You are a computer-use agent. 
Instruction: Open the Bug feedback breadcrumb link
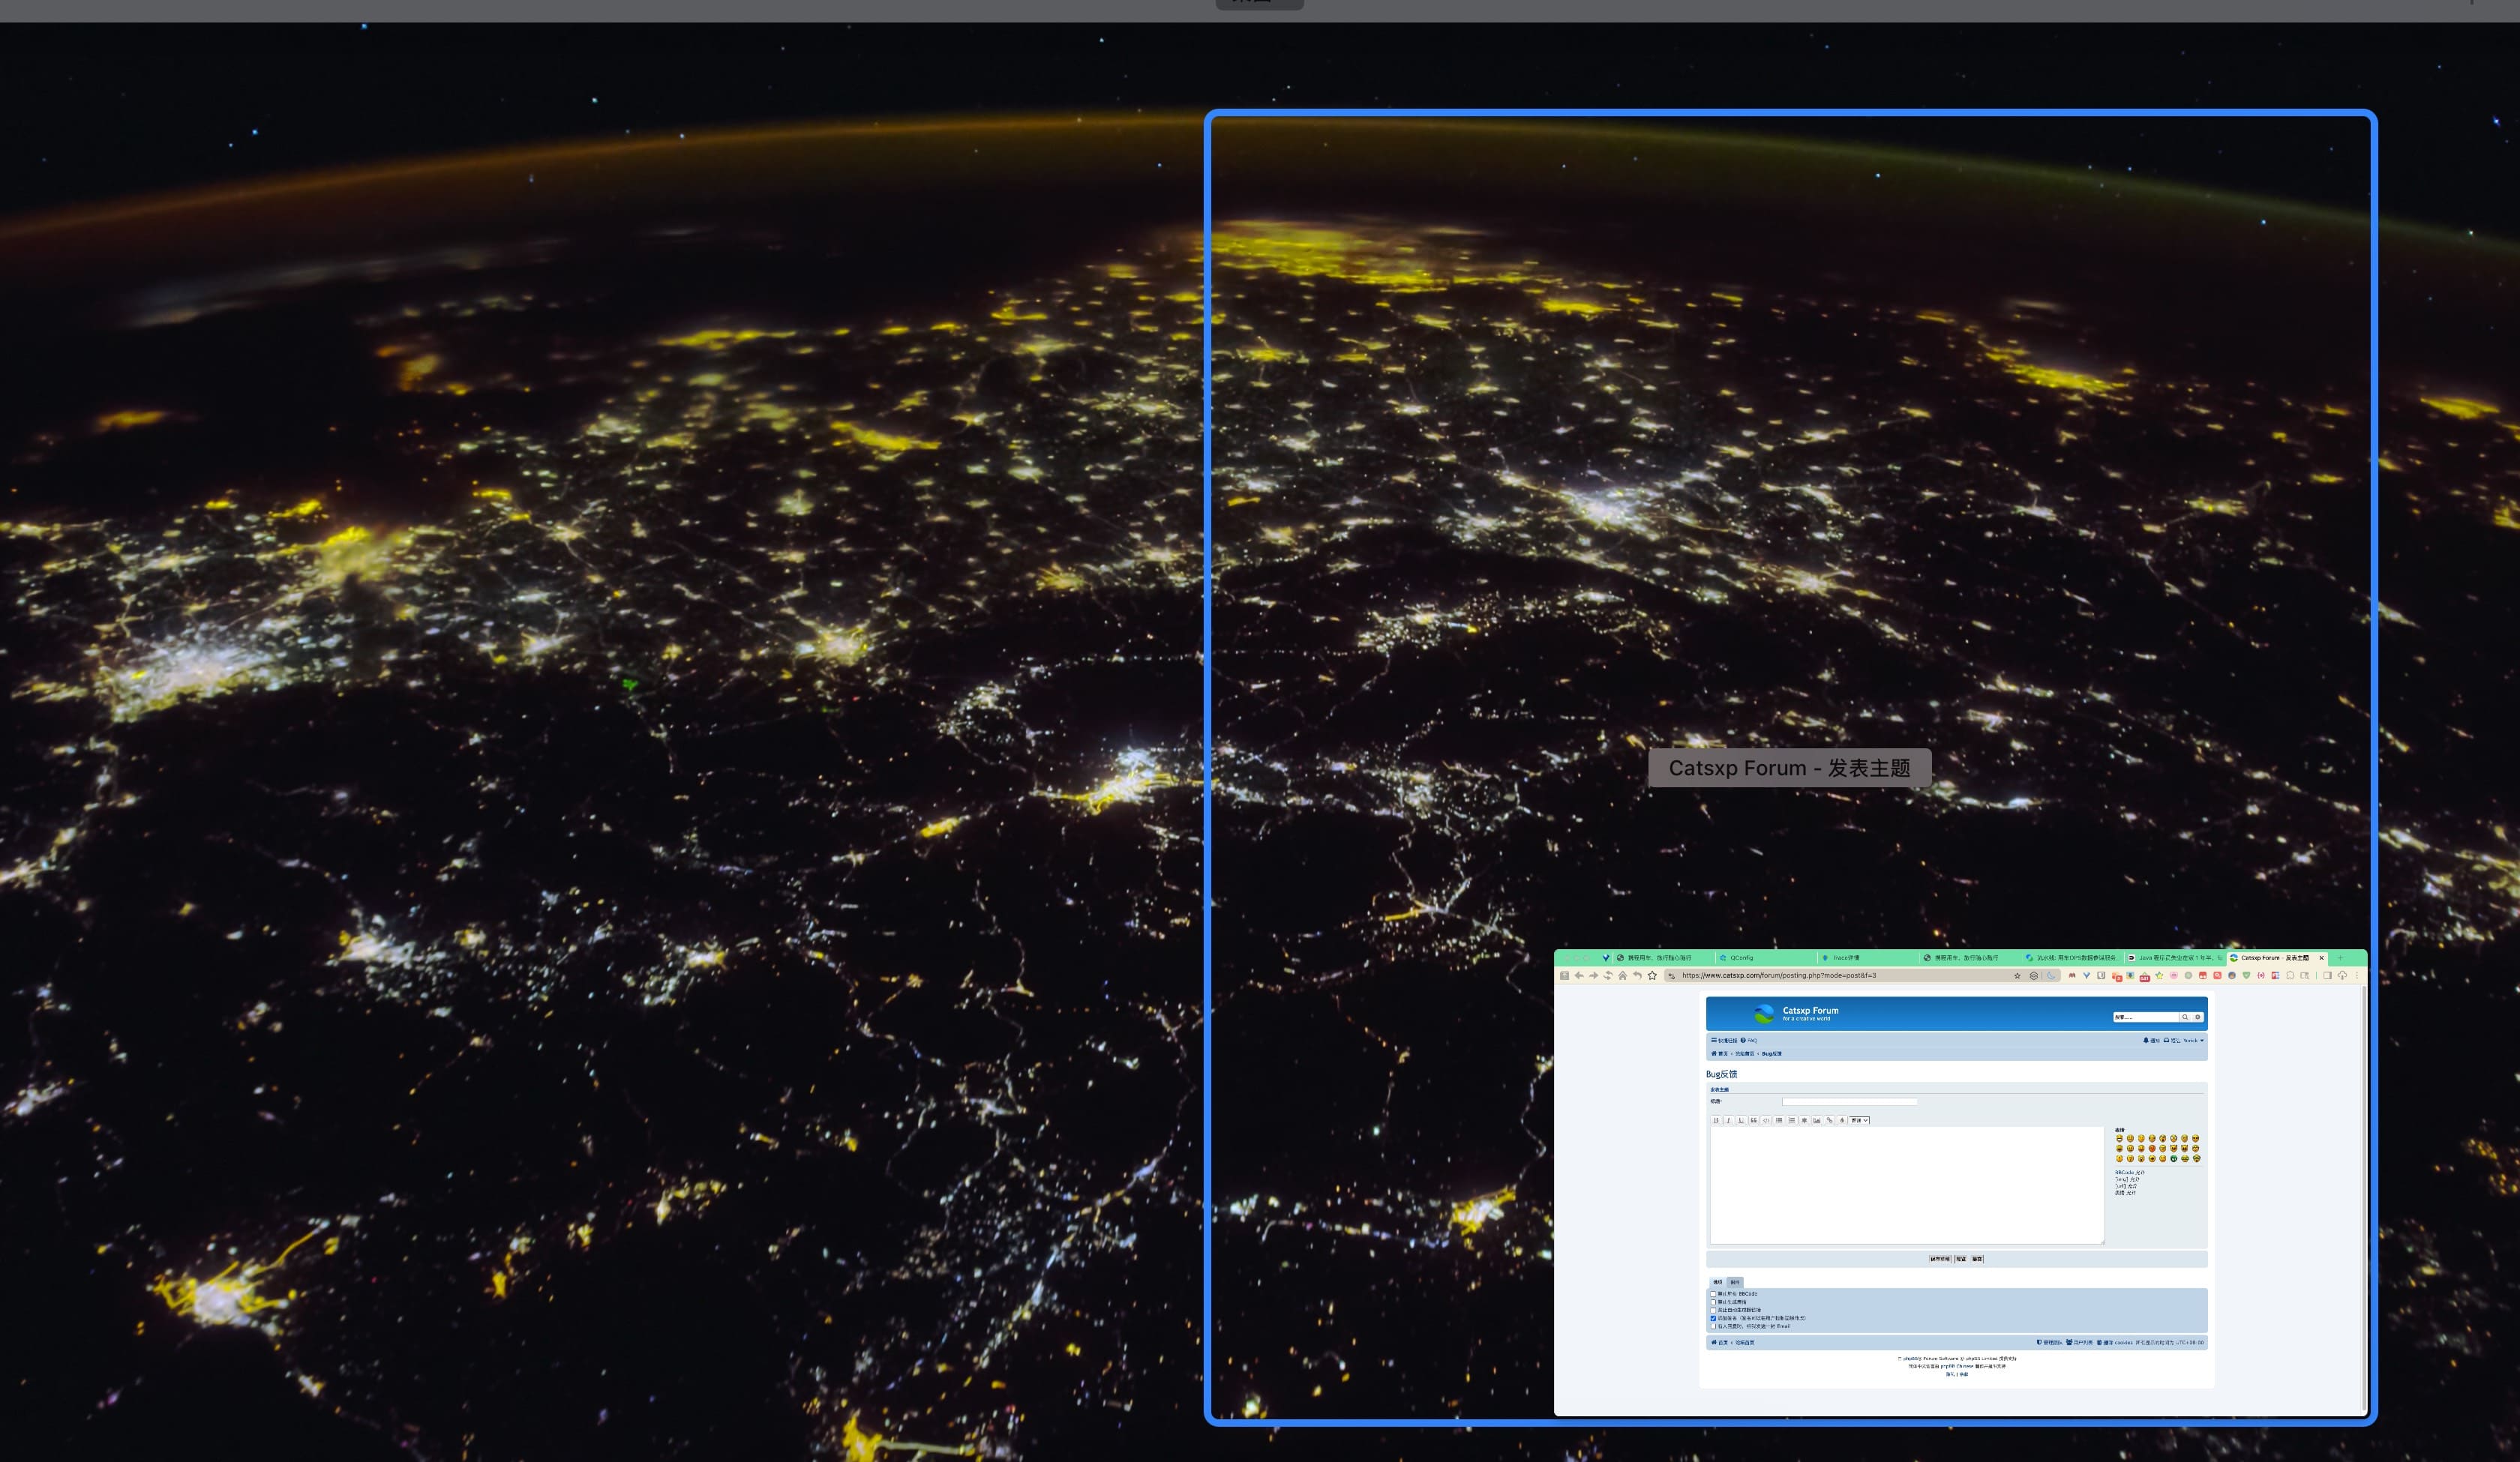(1772, 1054)
